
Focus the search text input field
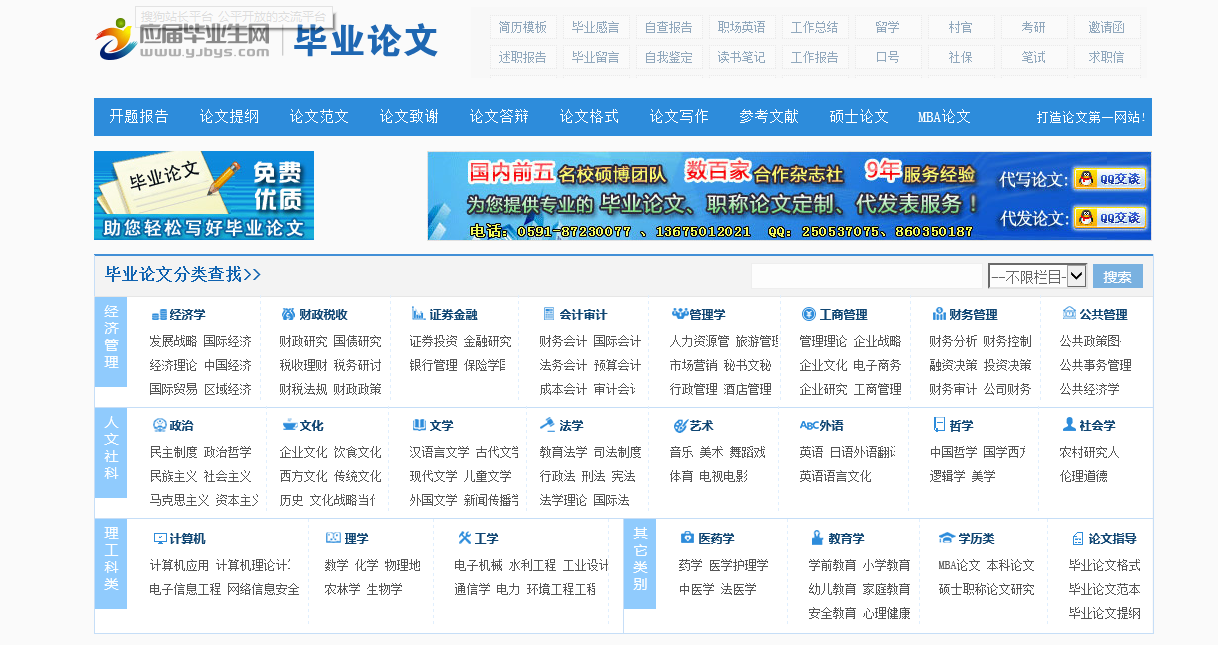(867, 276)
